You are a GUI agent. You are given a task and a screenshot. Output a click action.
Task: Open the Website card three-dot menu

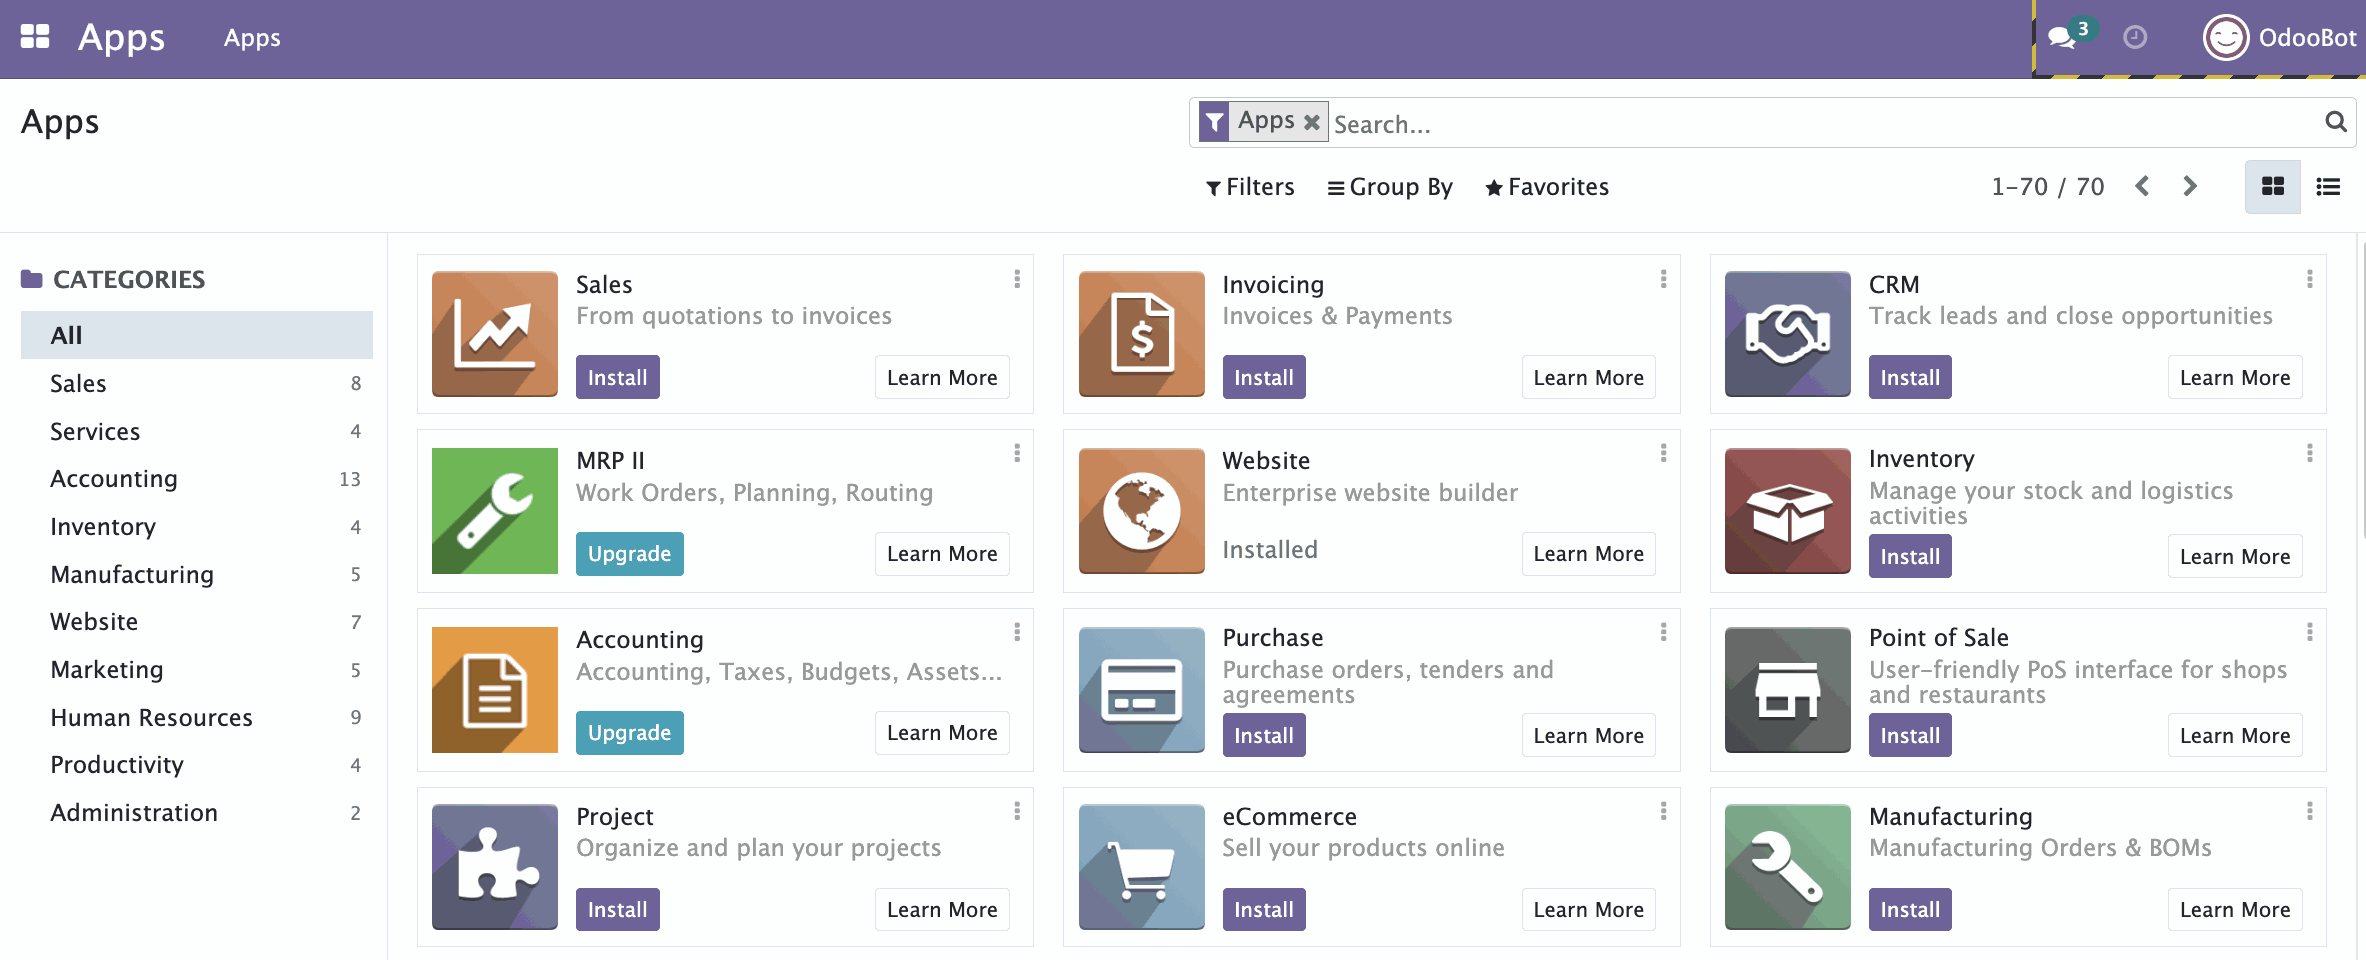(1663, 453)
